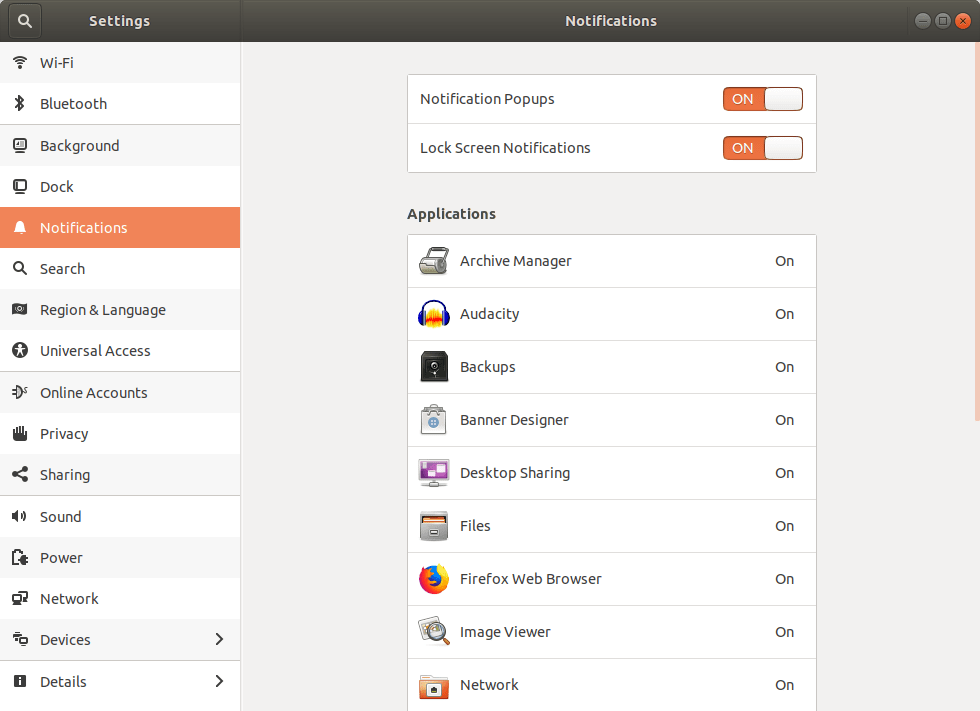The width and height of the screenshot is (980, 711).
Task: Switch to the Privacy panel
Action: pyautogui.click(x=64, y=434)
